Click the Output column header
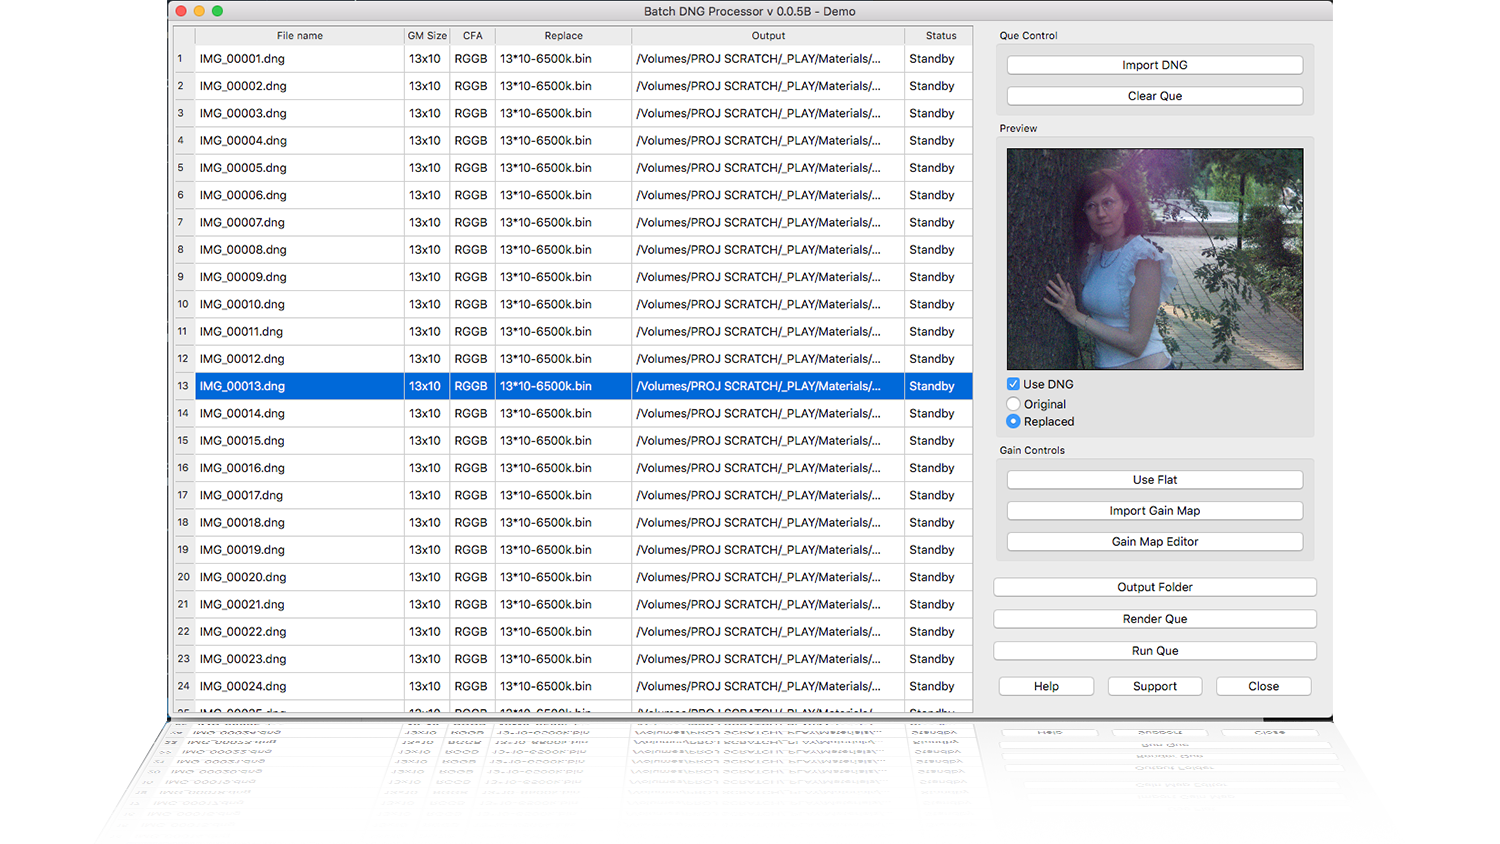Screen dimensions: 1500x844 tap(768, 36)
